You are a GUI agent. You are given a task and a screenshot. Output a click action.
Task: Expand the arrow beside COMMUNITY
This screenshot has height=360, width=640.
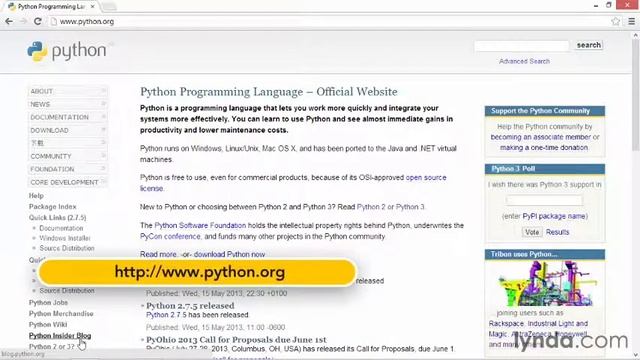tap(103, 156)
